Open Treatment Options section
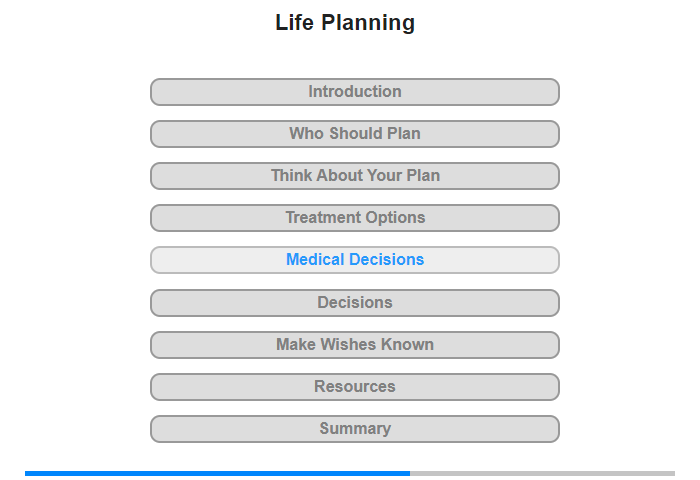The width and height of the screenshot is (700, 480). (x=354, y=218)
